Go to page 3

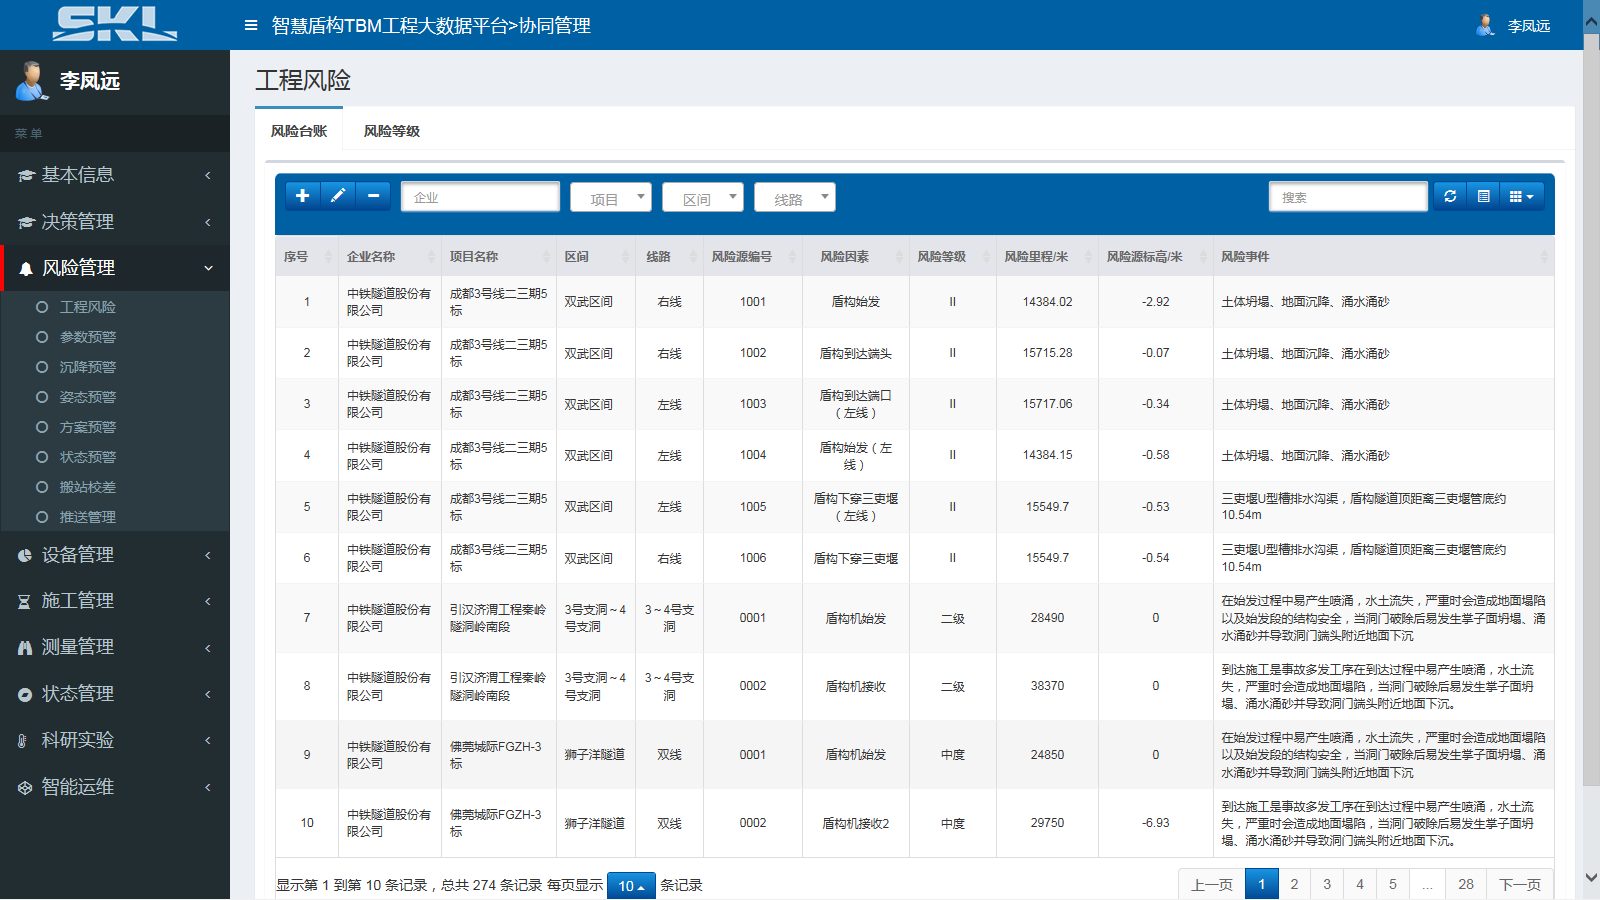click(x=1327, y=884)
